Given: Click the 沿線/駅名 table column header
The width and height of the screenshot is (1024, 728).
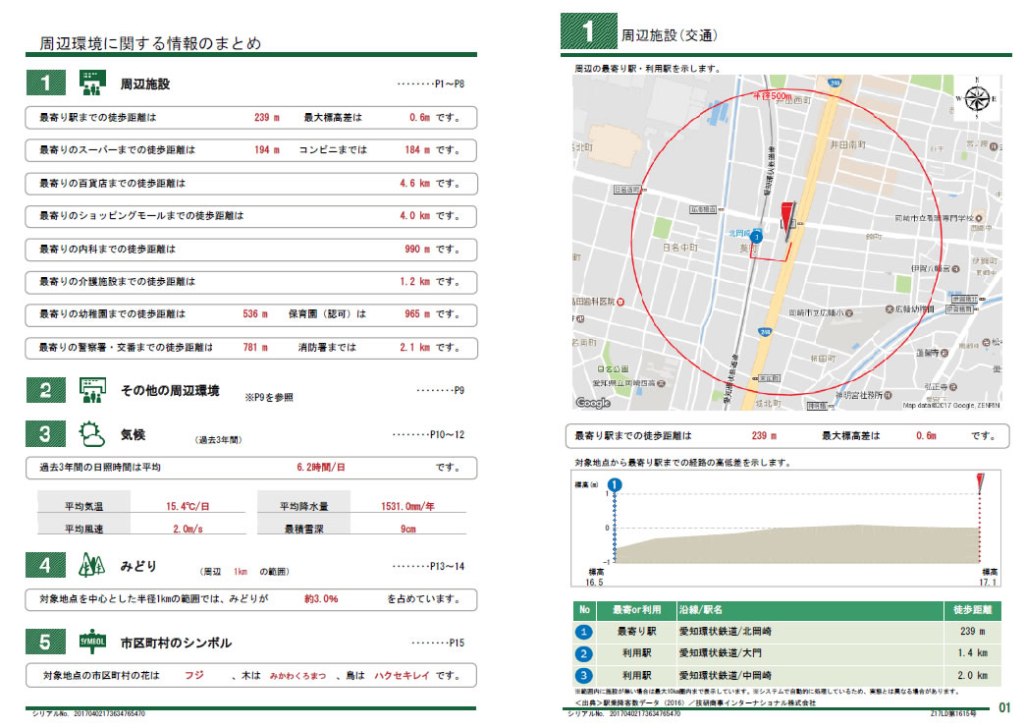Looking at the screenshot, I should click(701, 610).
